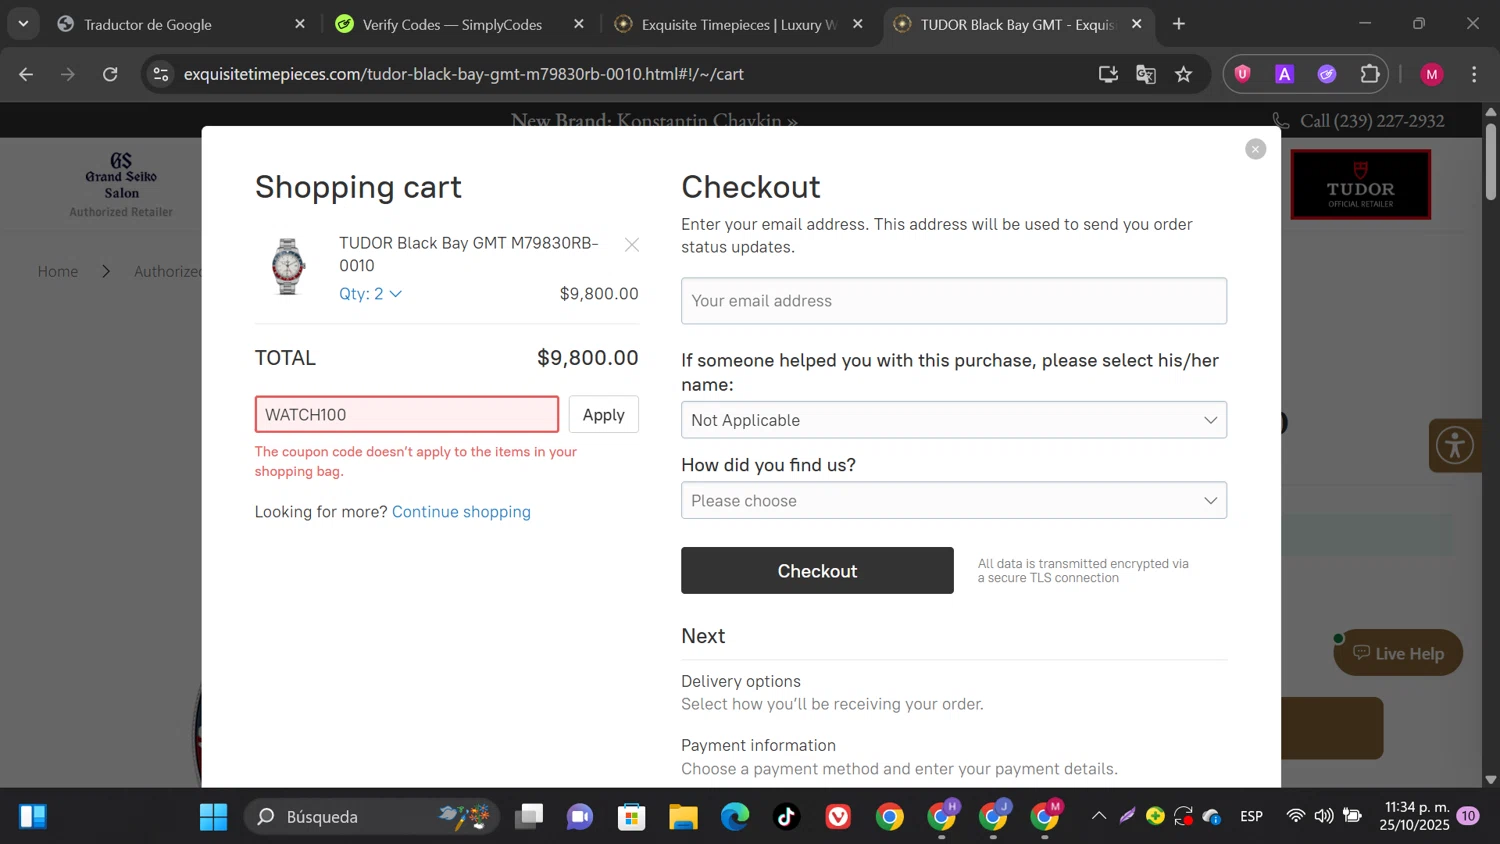Go back to the previous page
This screenshot has width=1500, height=844.
click(x=26, y=74)
